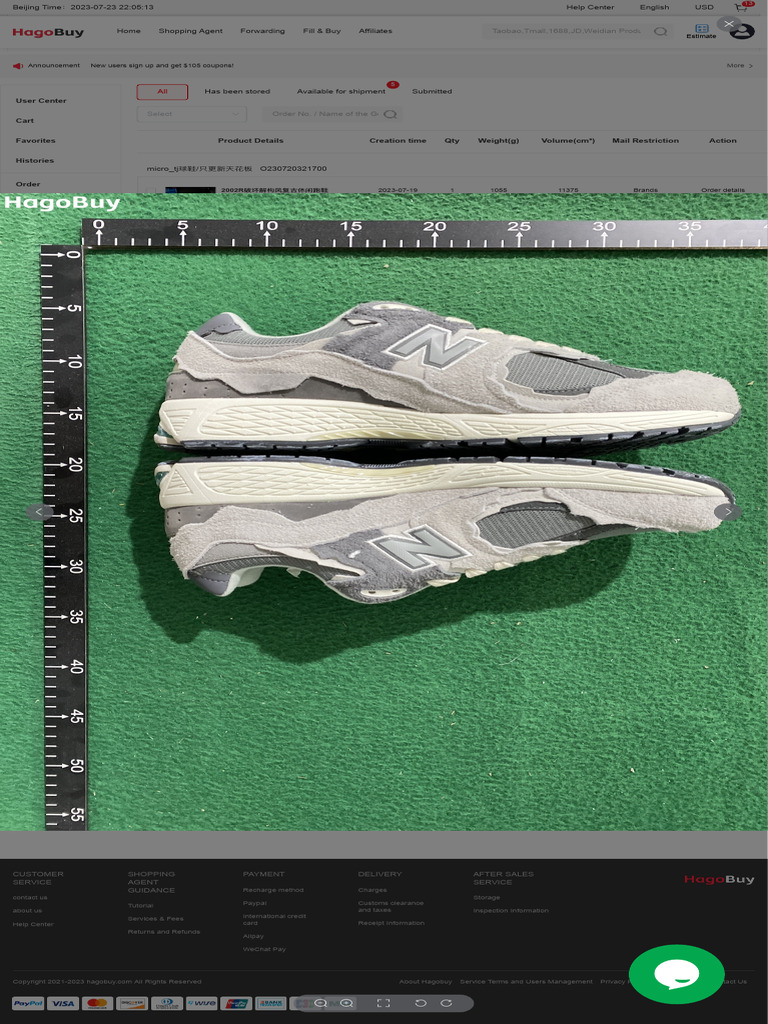Open the Order details link
768x1024 pixels.
[722, 189]
